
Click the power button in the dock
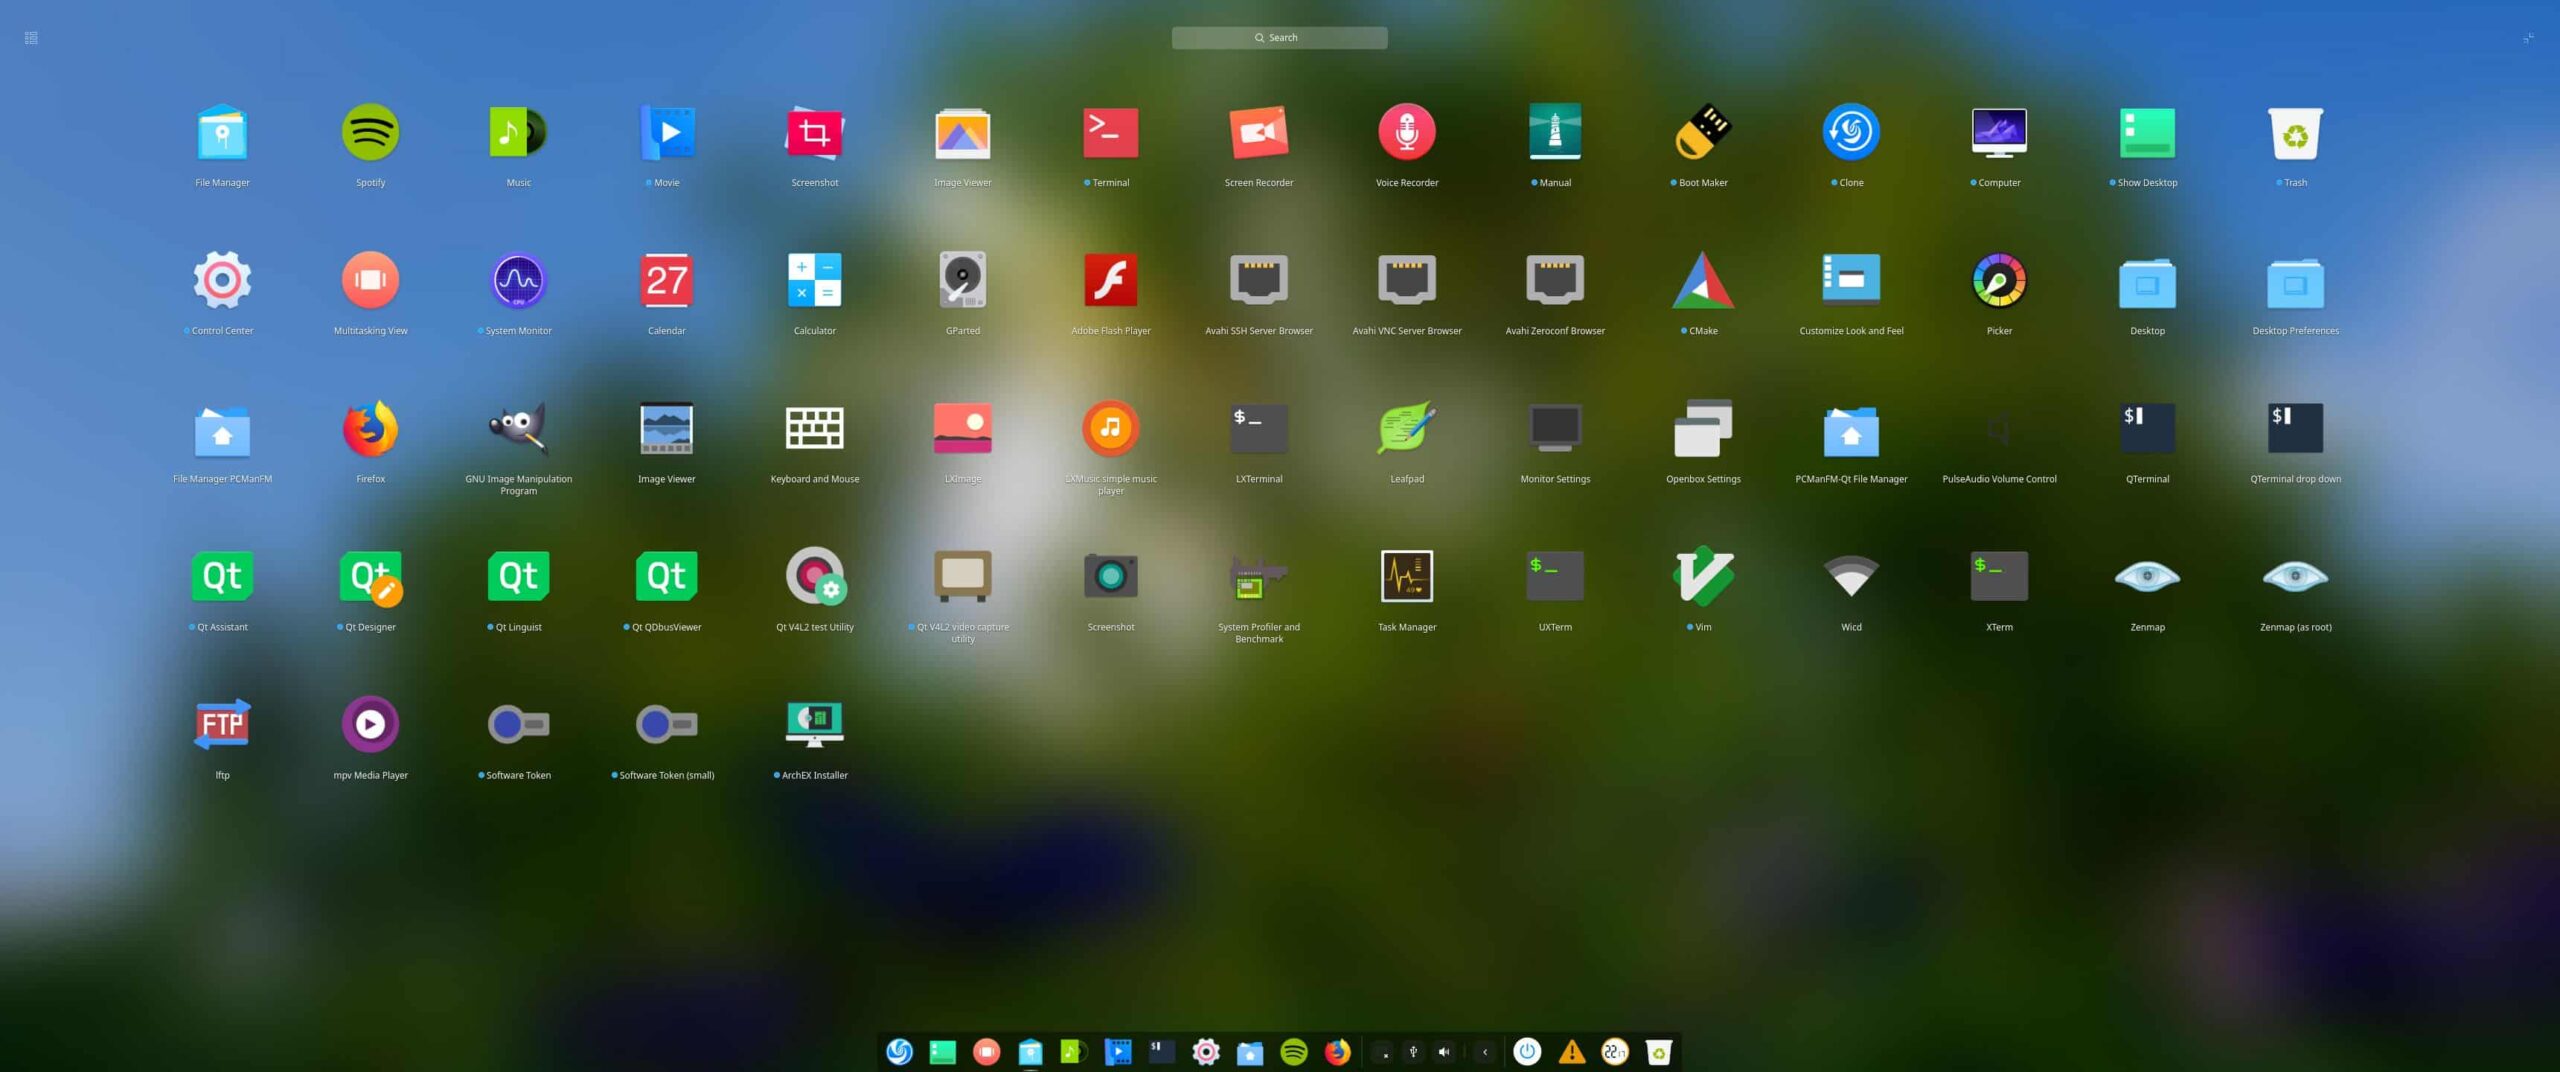(1527, 1052)
